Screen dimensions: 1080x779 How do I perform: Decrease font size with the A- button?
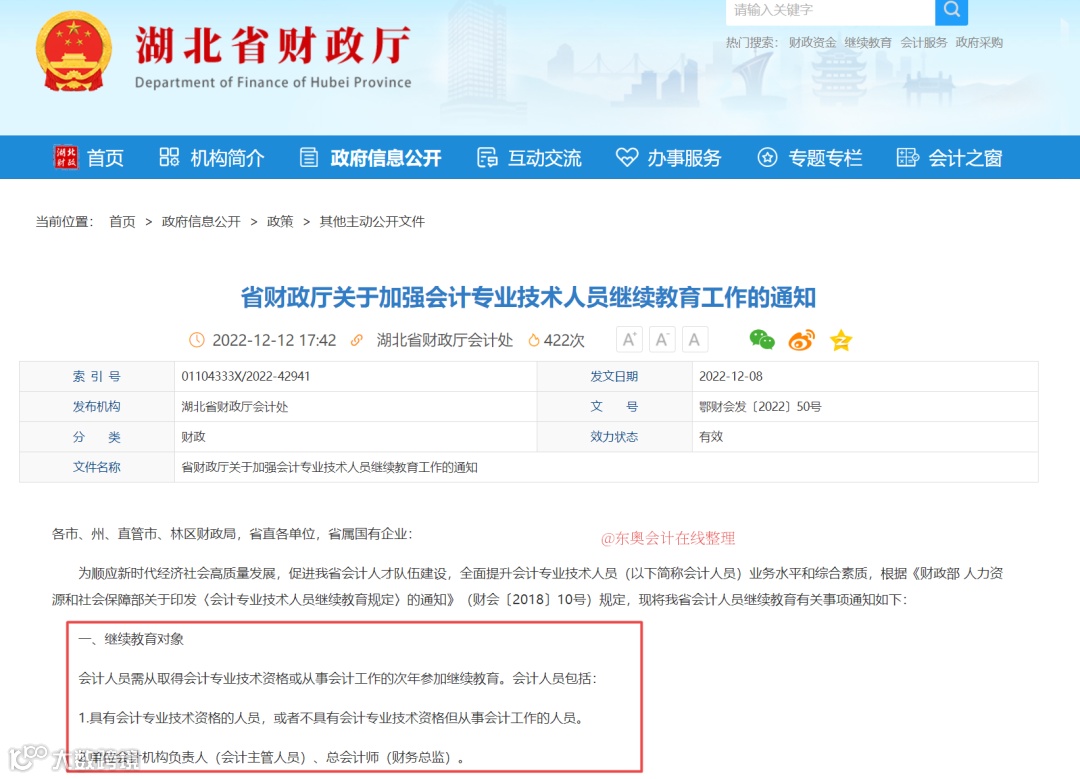pyautogui.click(x=662, y=340)
